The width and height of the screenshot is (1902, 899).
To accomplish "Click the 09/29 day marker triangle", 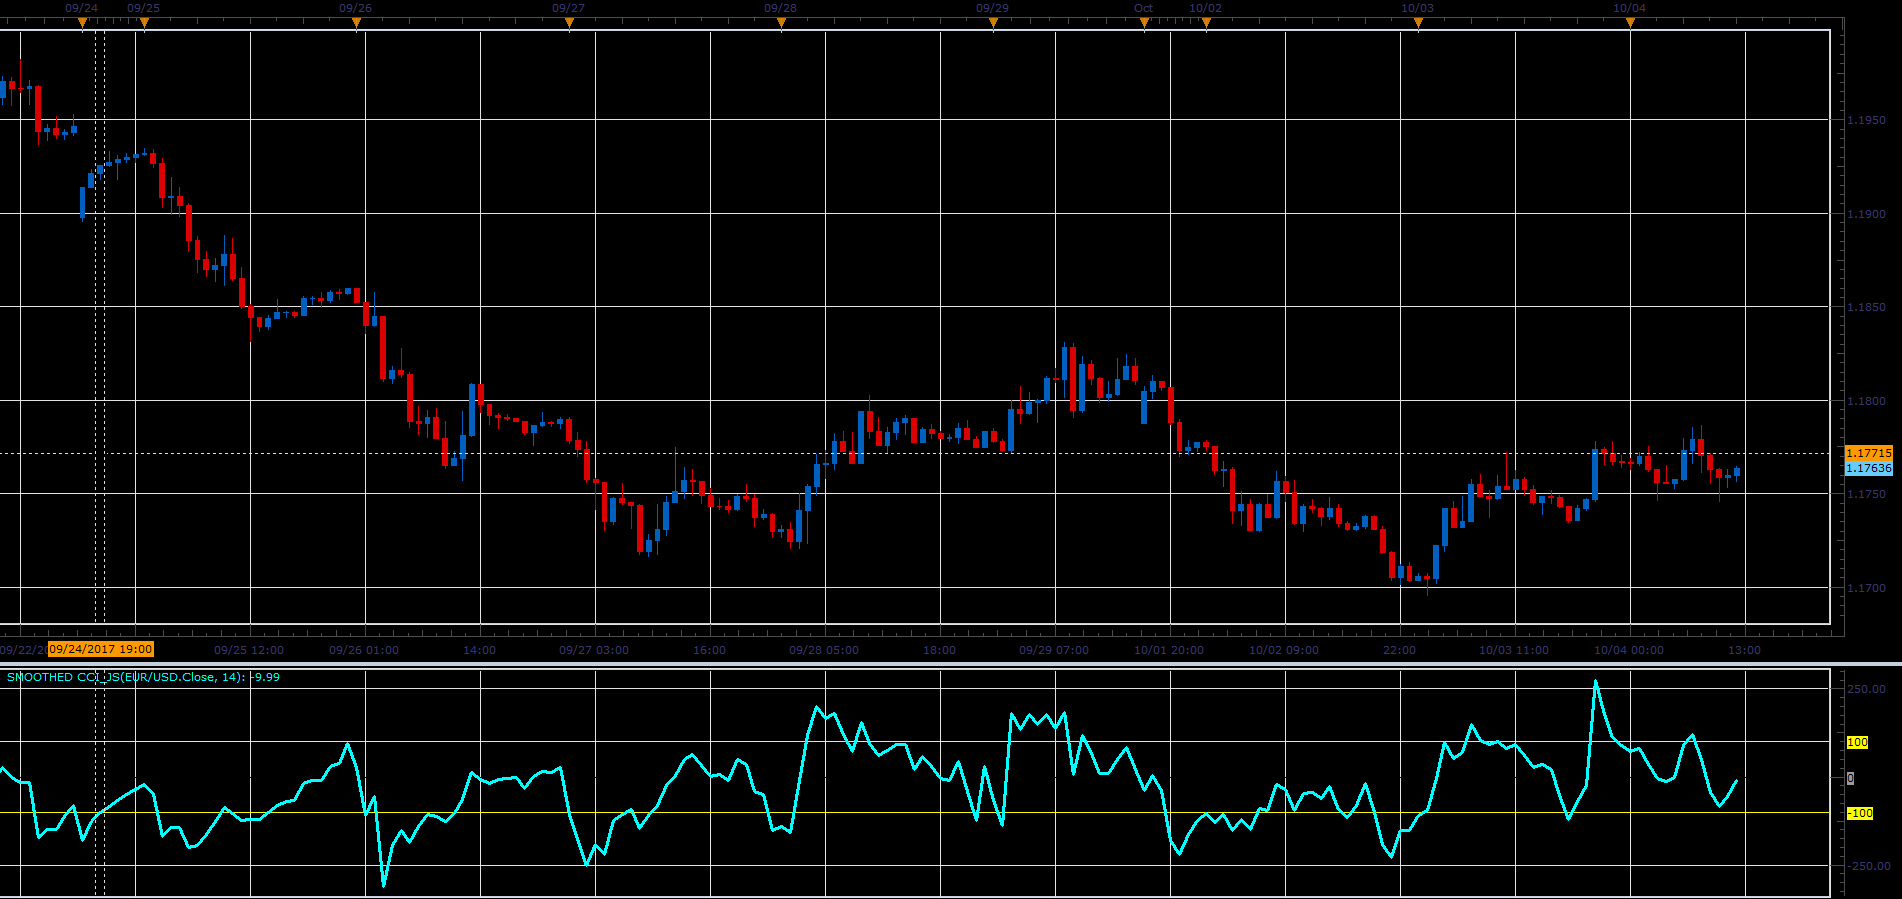I will 993,22.
